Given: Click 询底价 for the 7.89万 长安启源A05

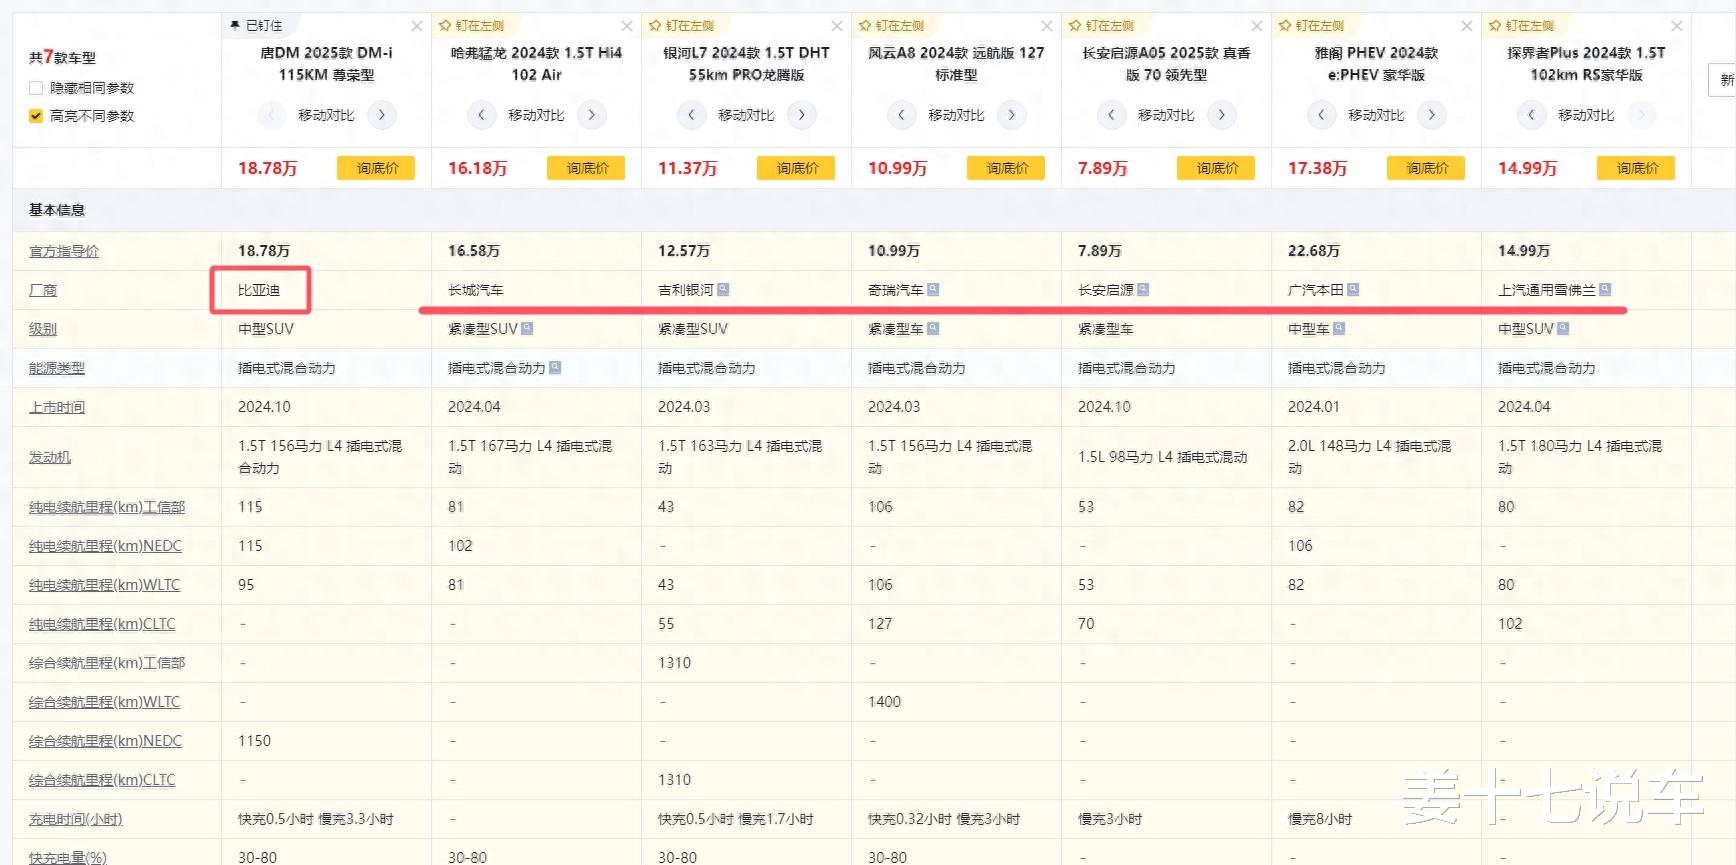Looking at the screenshot, I should pos(1216,168).
